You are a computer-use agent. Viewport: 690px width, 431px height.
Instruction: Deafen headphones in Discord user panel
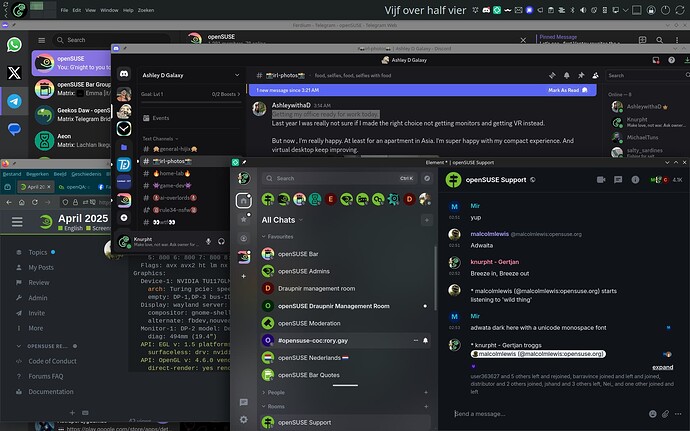[x=219, y=241]
